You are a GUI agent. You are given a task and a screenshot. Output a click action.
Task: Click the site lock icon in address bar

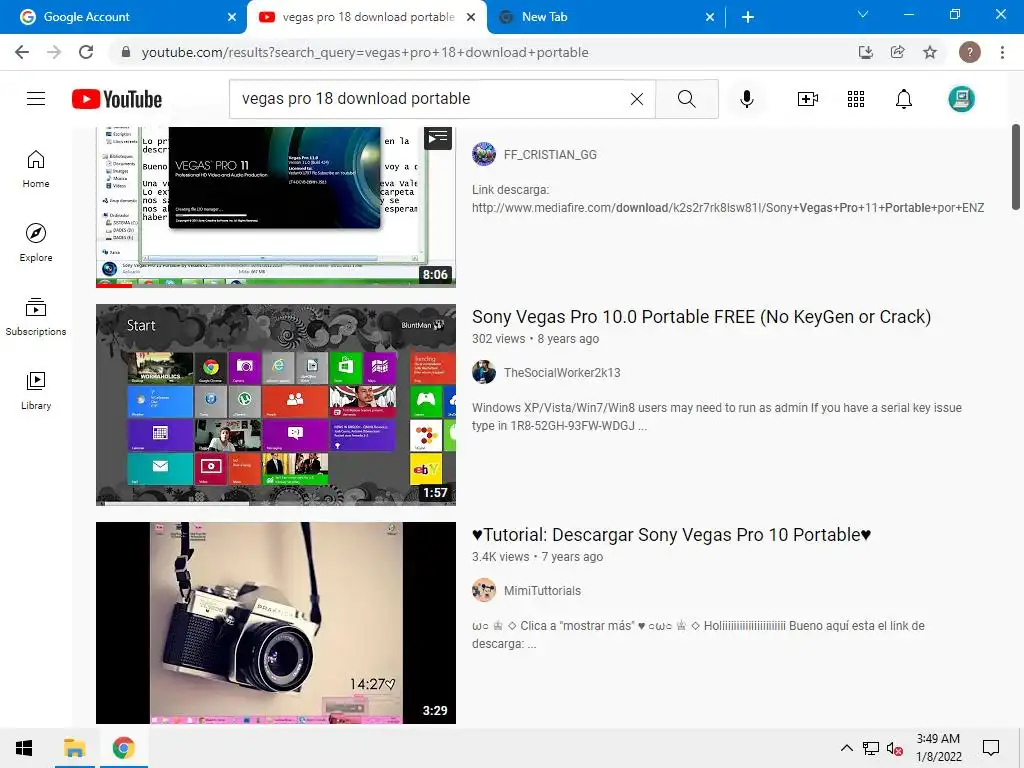click(126, 52)
